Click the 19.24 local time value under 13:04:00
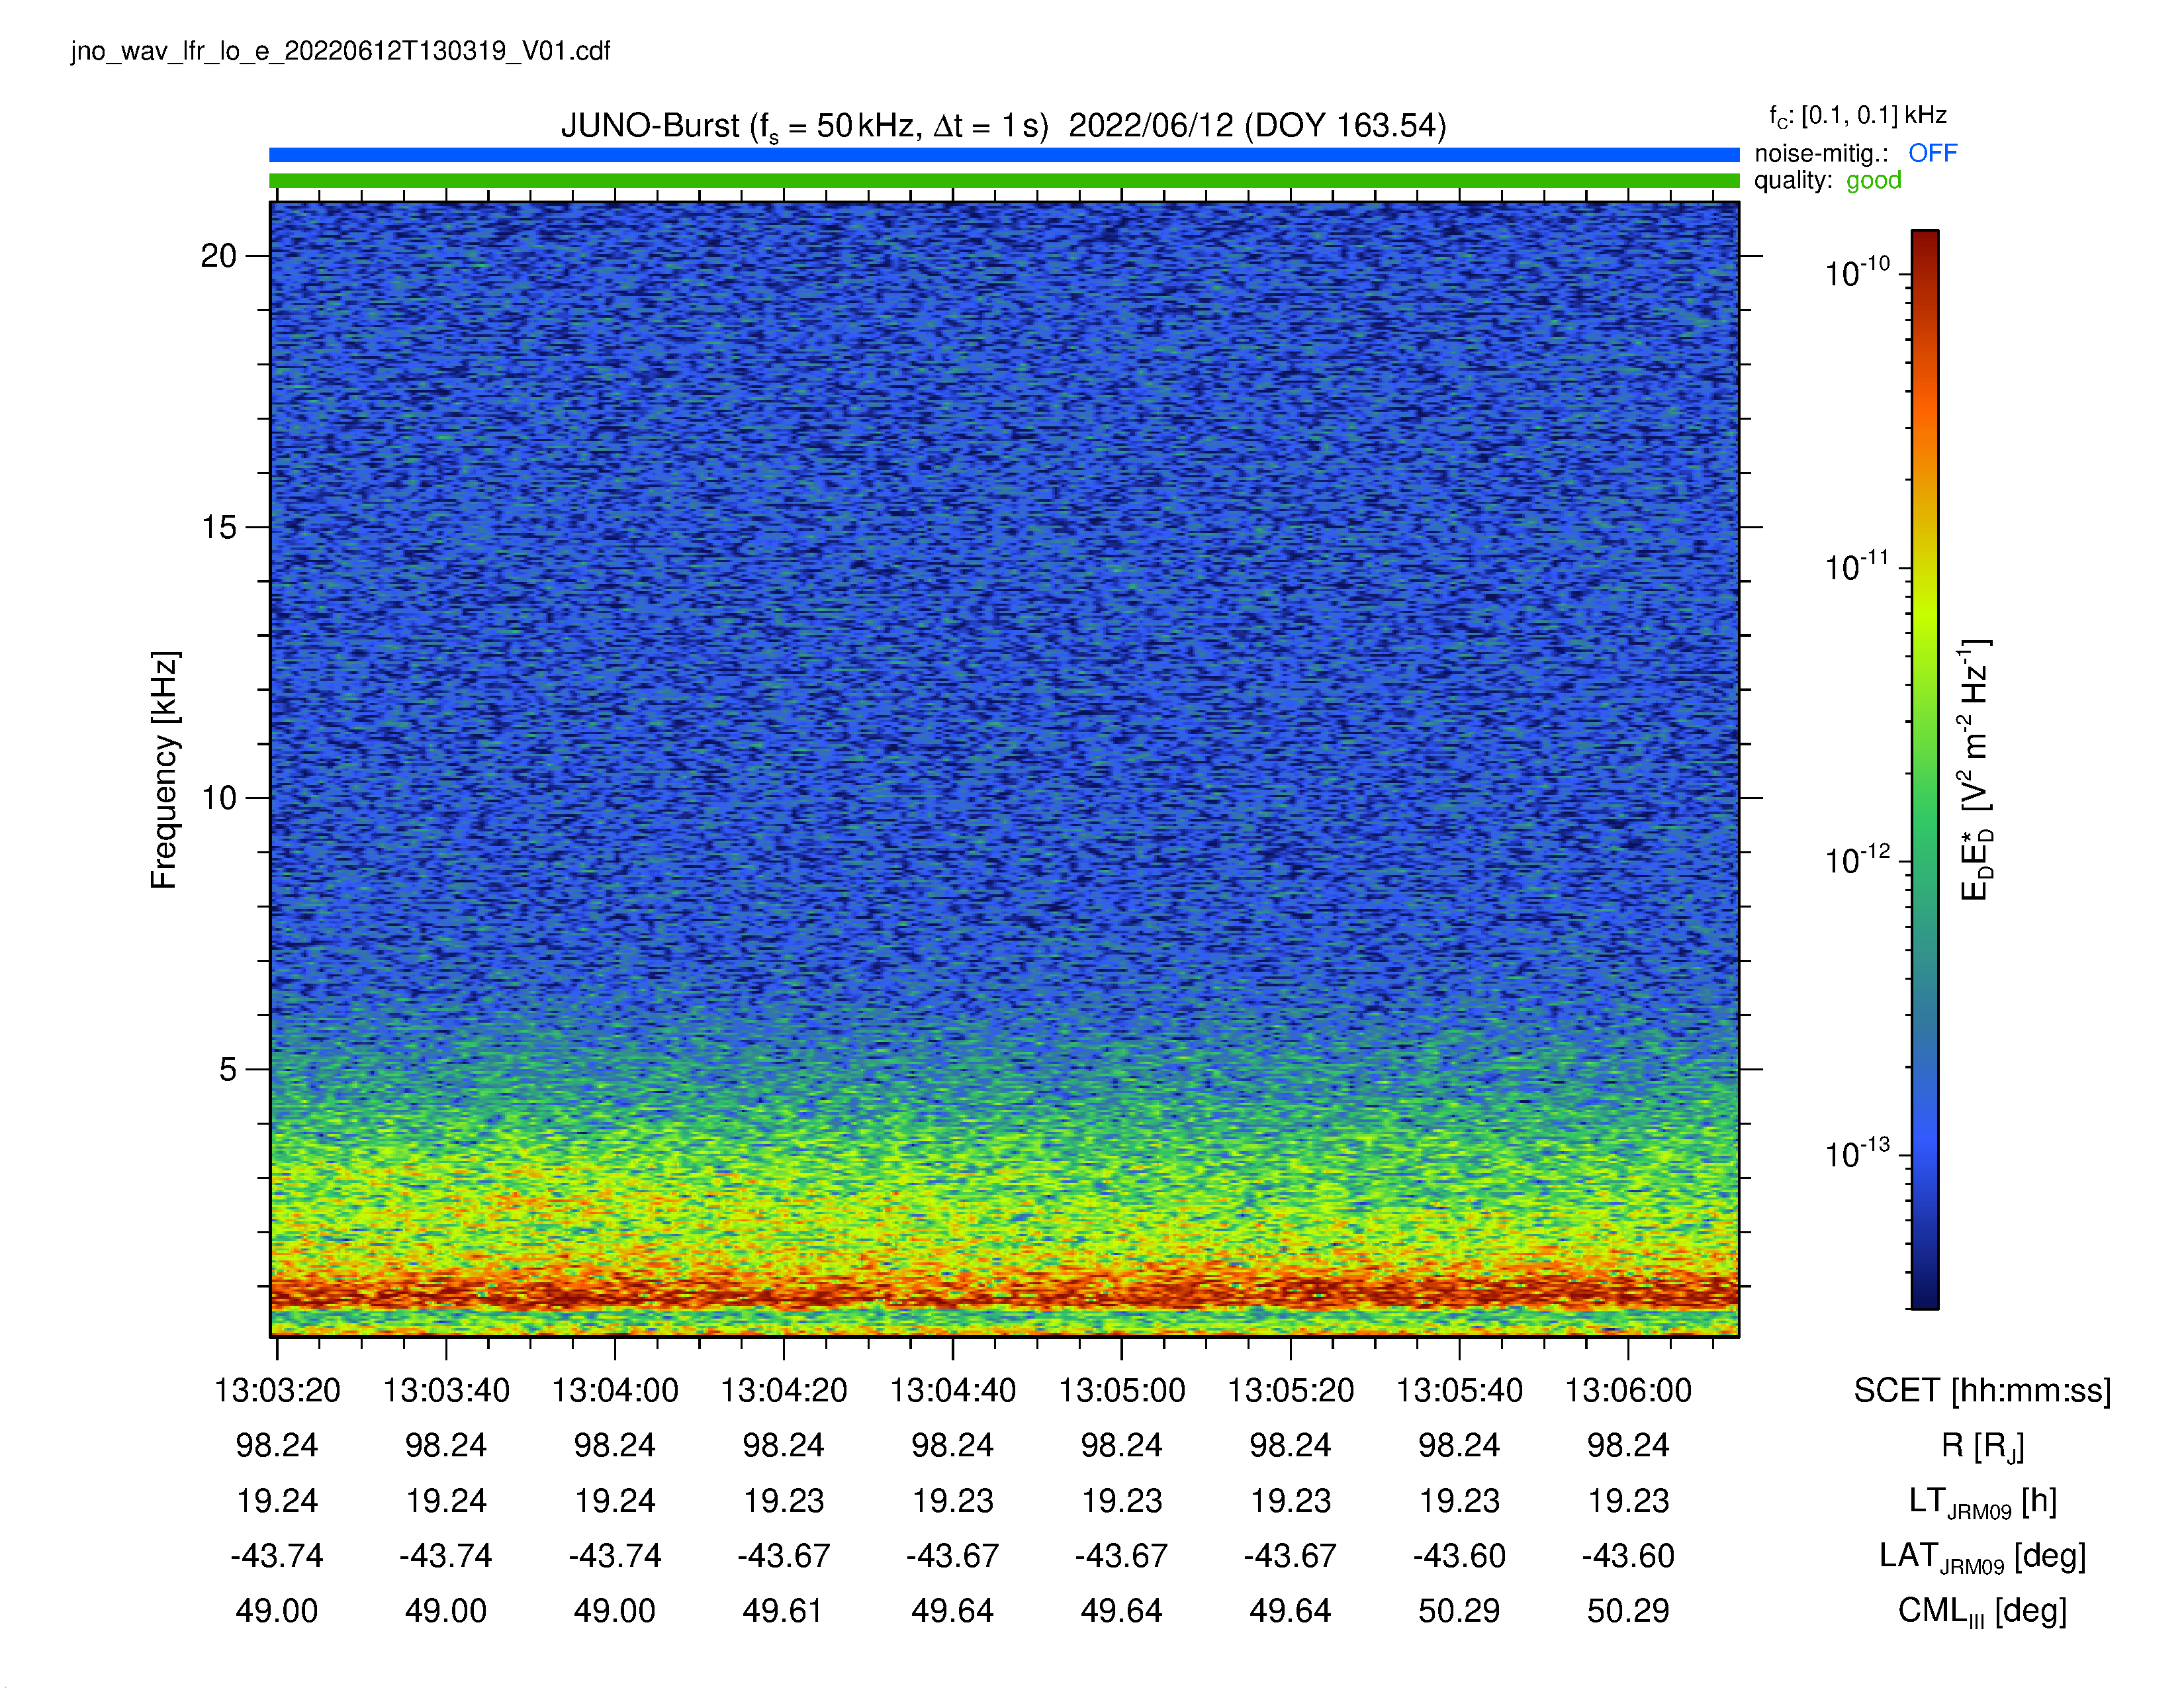The image size is (2184, 1688). tap(615, 1501)
